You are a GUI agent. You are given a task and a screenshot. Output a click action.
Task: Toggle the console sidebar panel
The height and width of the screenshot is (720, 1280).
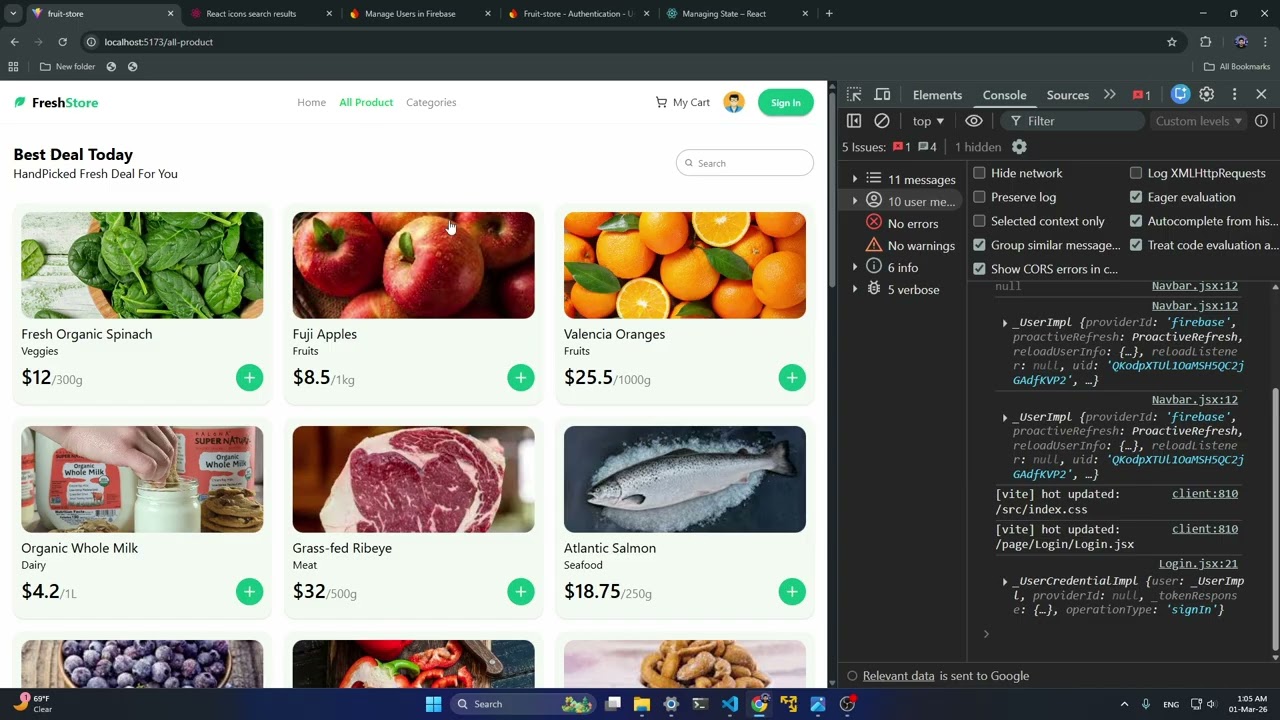tap(854, 121)
